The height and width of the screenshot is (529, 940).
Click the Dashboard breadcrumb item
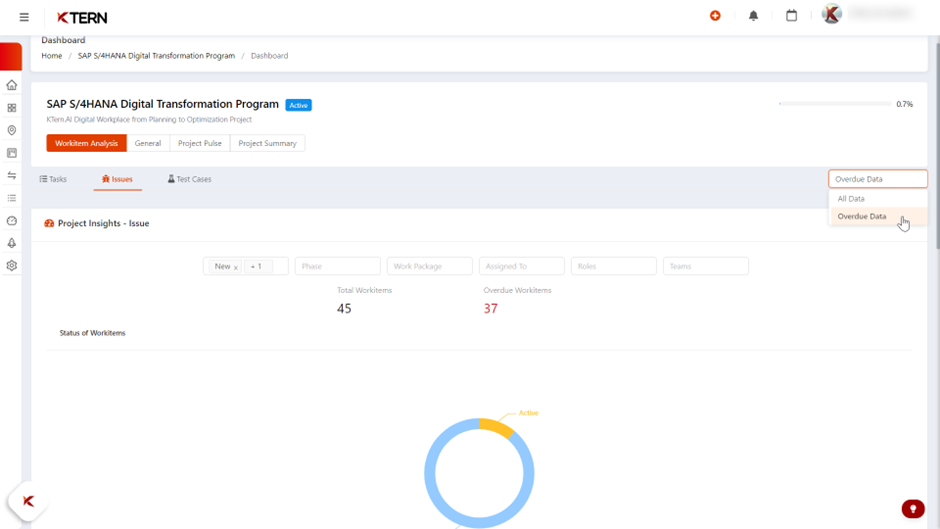click(x=269, y=56)
